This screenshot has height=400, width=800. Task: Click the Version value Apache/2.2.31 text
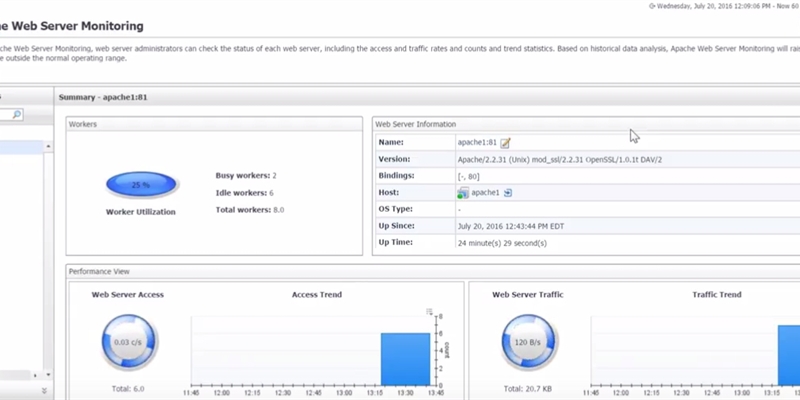pos(560,160)
